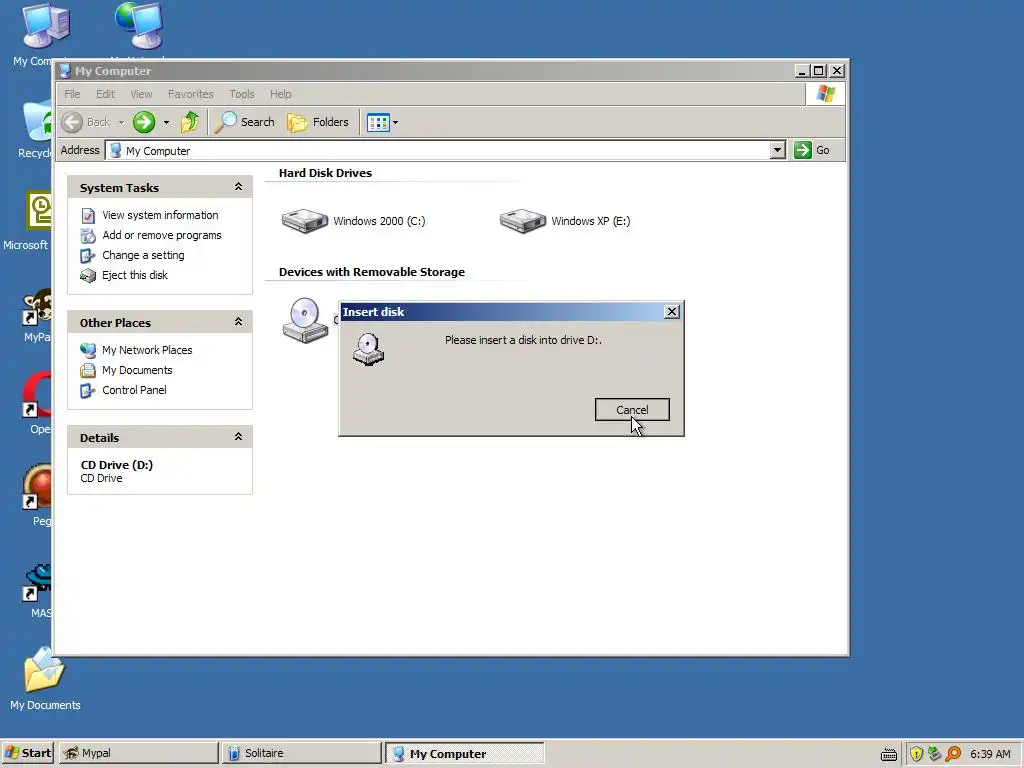Screen dimensions: 1024x768
Task: Click Add or remove programs link
Action: (x=161, y=235)
